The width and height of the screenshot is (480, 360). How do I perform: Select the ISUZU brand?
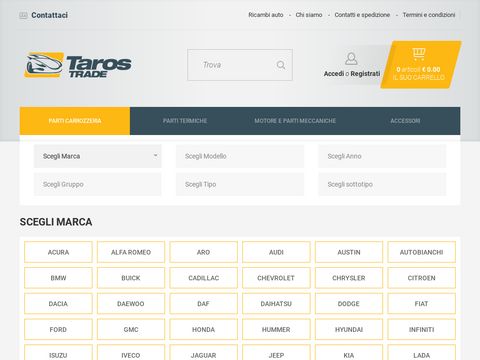point(58,353)
